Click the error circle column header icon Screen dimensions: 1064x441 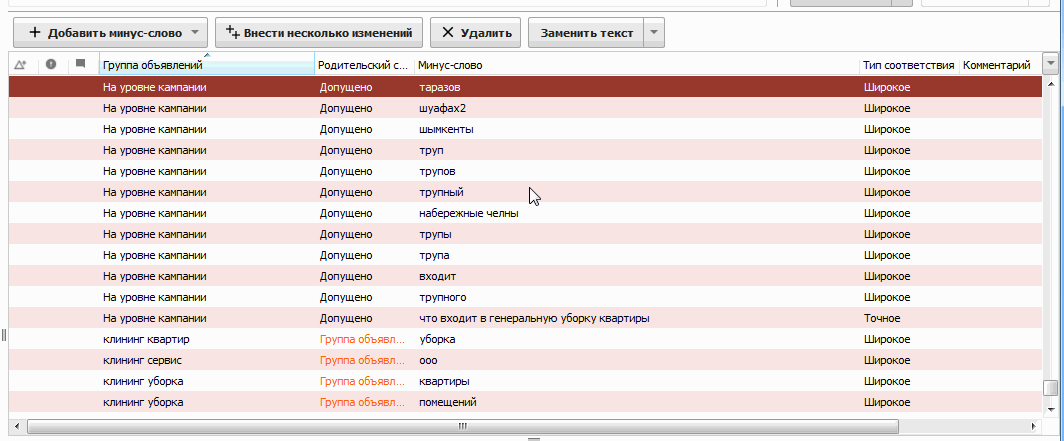51,65
